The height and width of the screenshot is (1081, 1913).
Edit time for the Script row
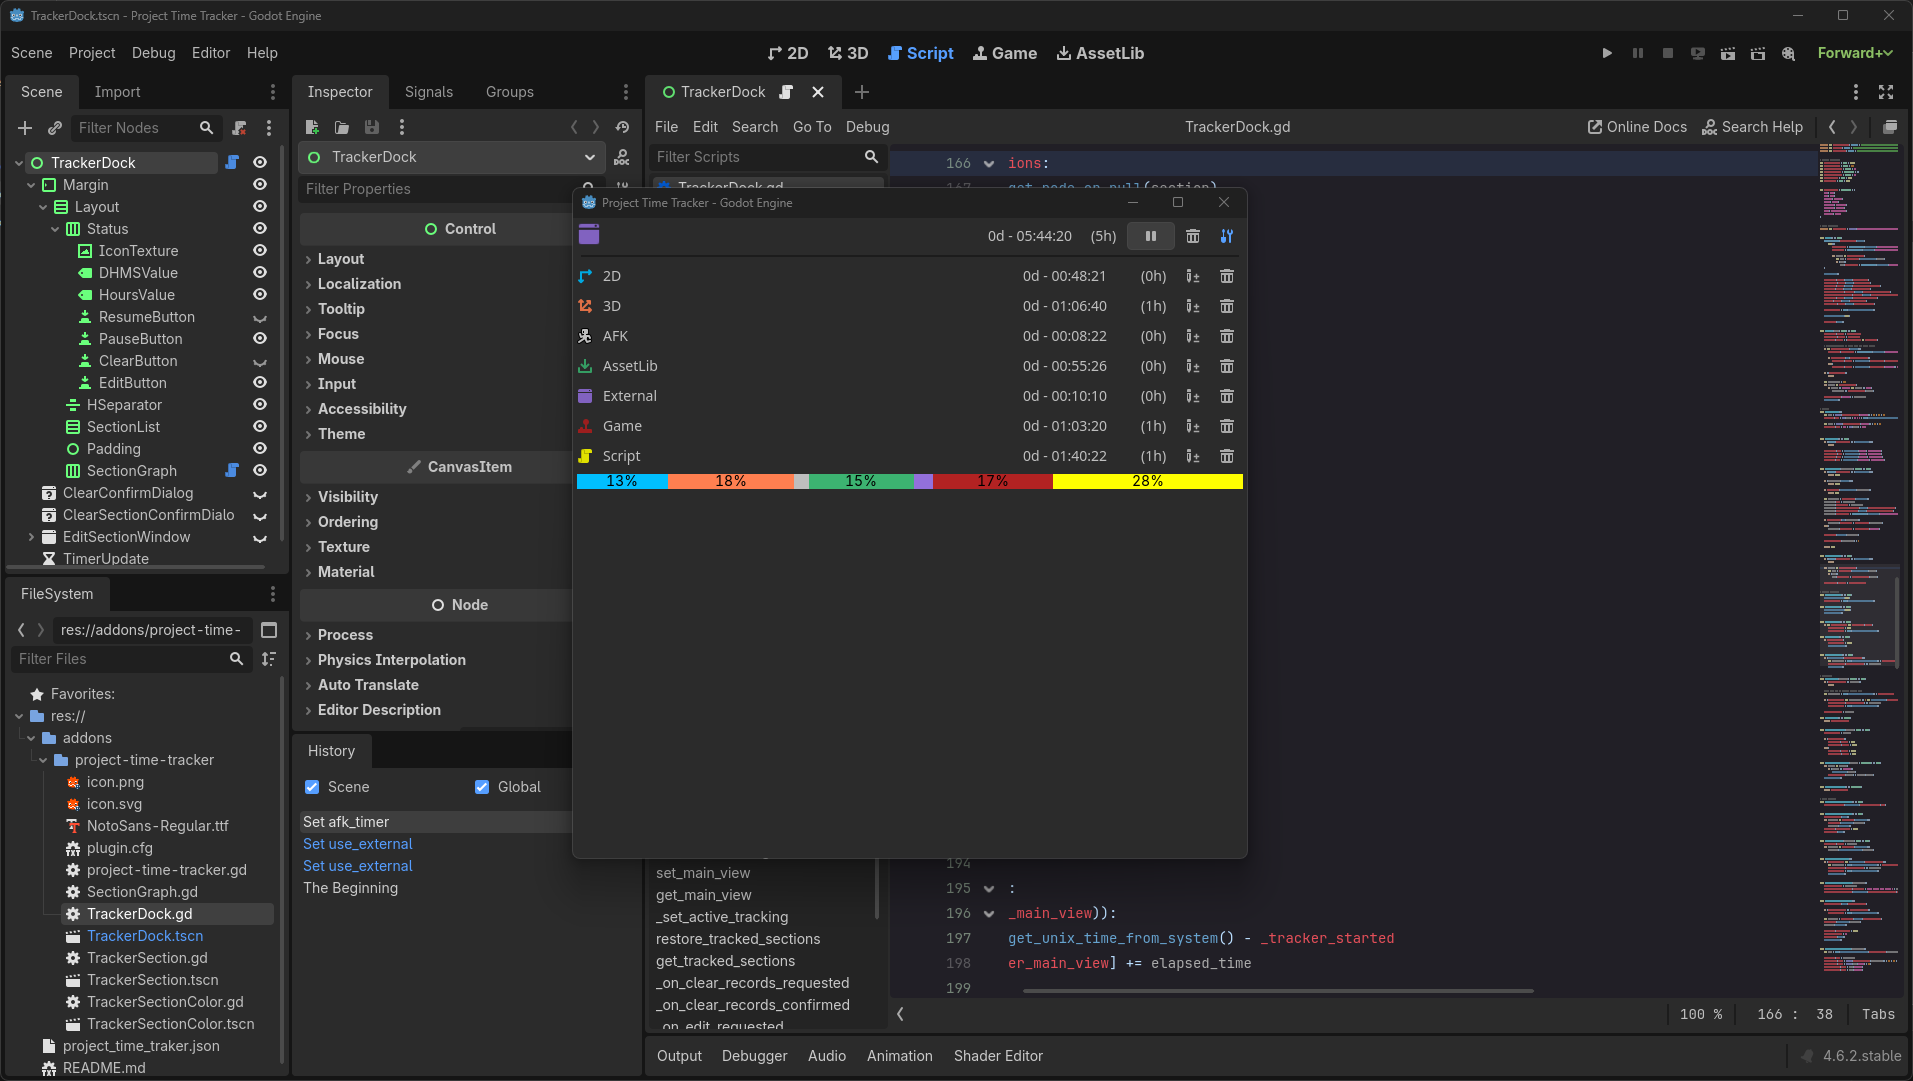coord(1193,456)
